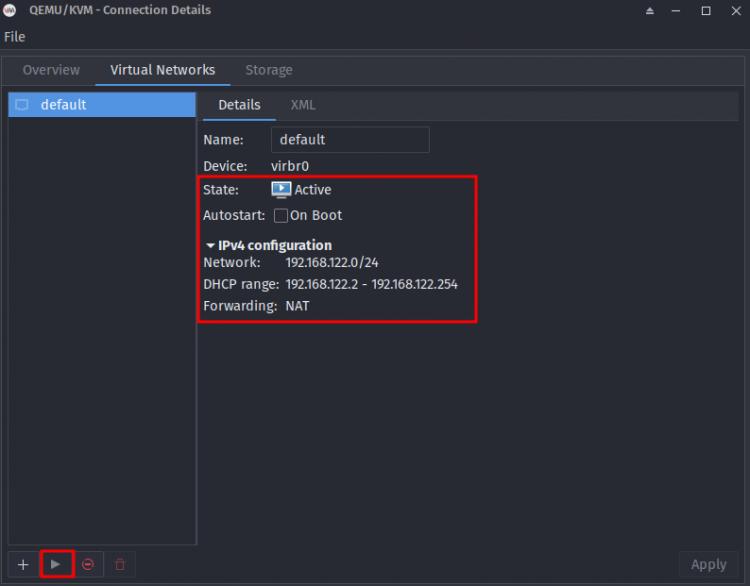Open the Virtual Networks tab
This screenshot has height=586, width=750.
[x=162, y=70]
